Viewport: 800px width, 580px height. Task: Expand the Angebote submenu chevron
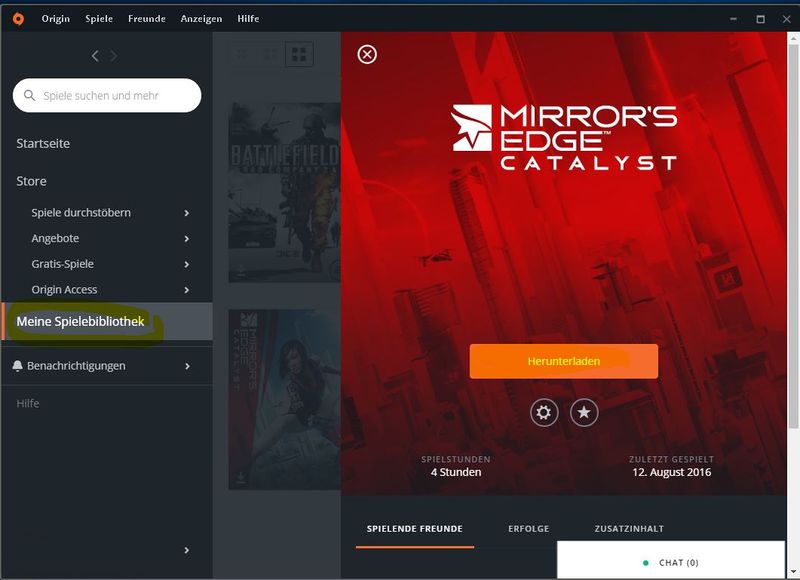point(187,239)
